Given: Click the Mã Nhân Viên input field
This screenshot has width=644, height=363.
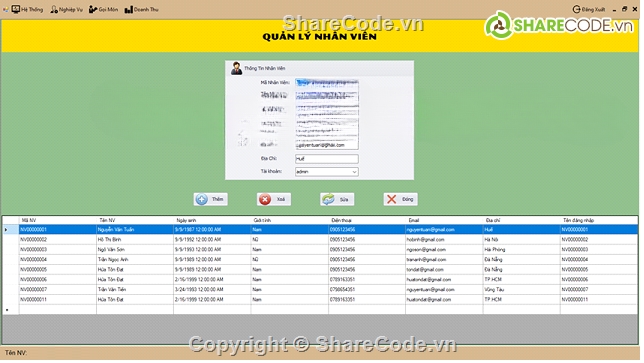Looking at the screenshot, I should tap(327, 83).
